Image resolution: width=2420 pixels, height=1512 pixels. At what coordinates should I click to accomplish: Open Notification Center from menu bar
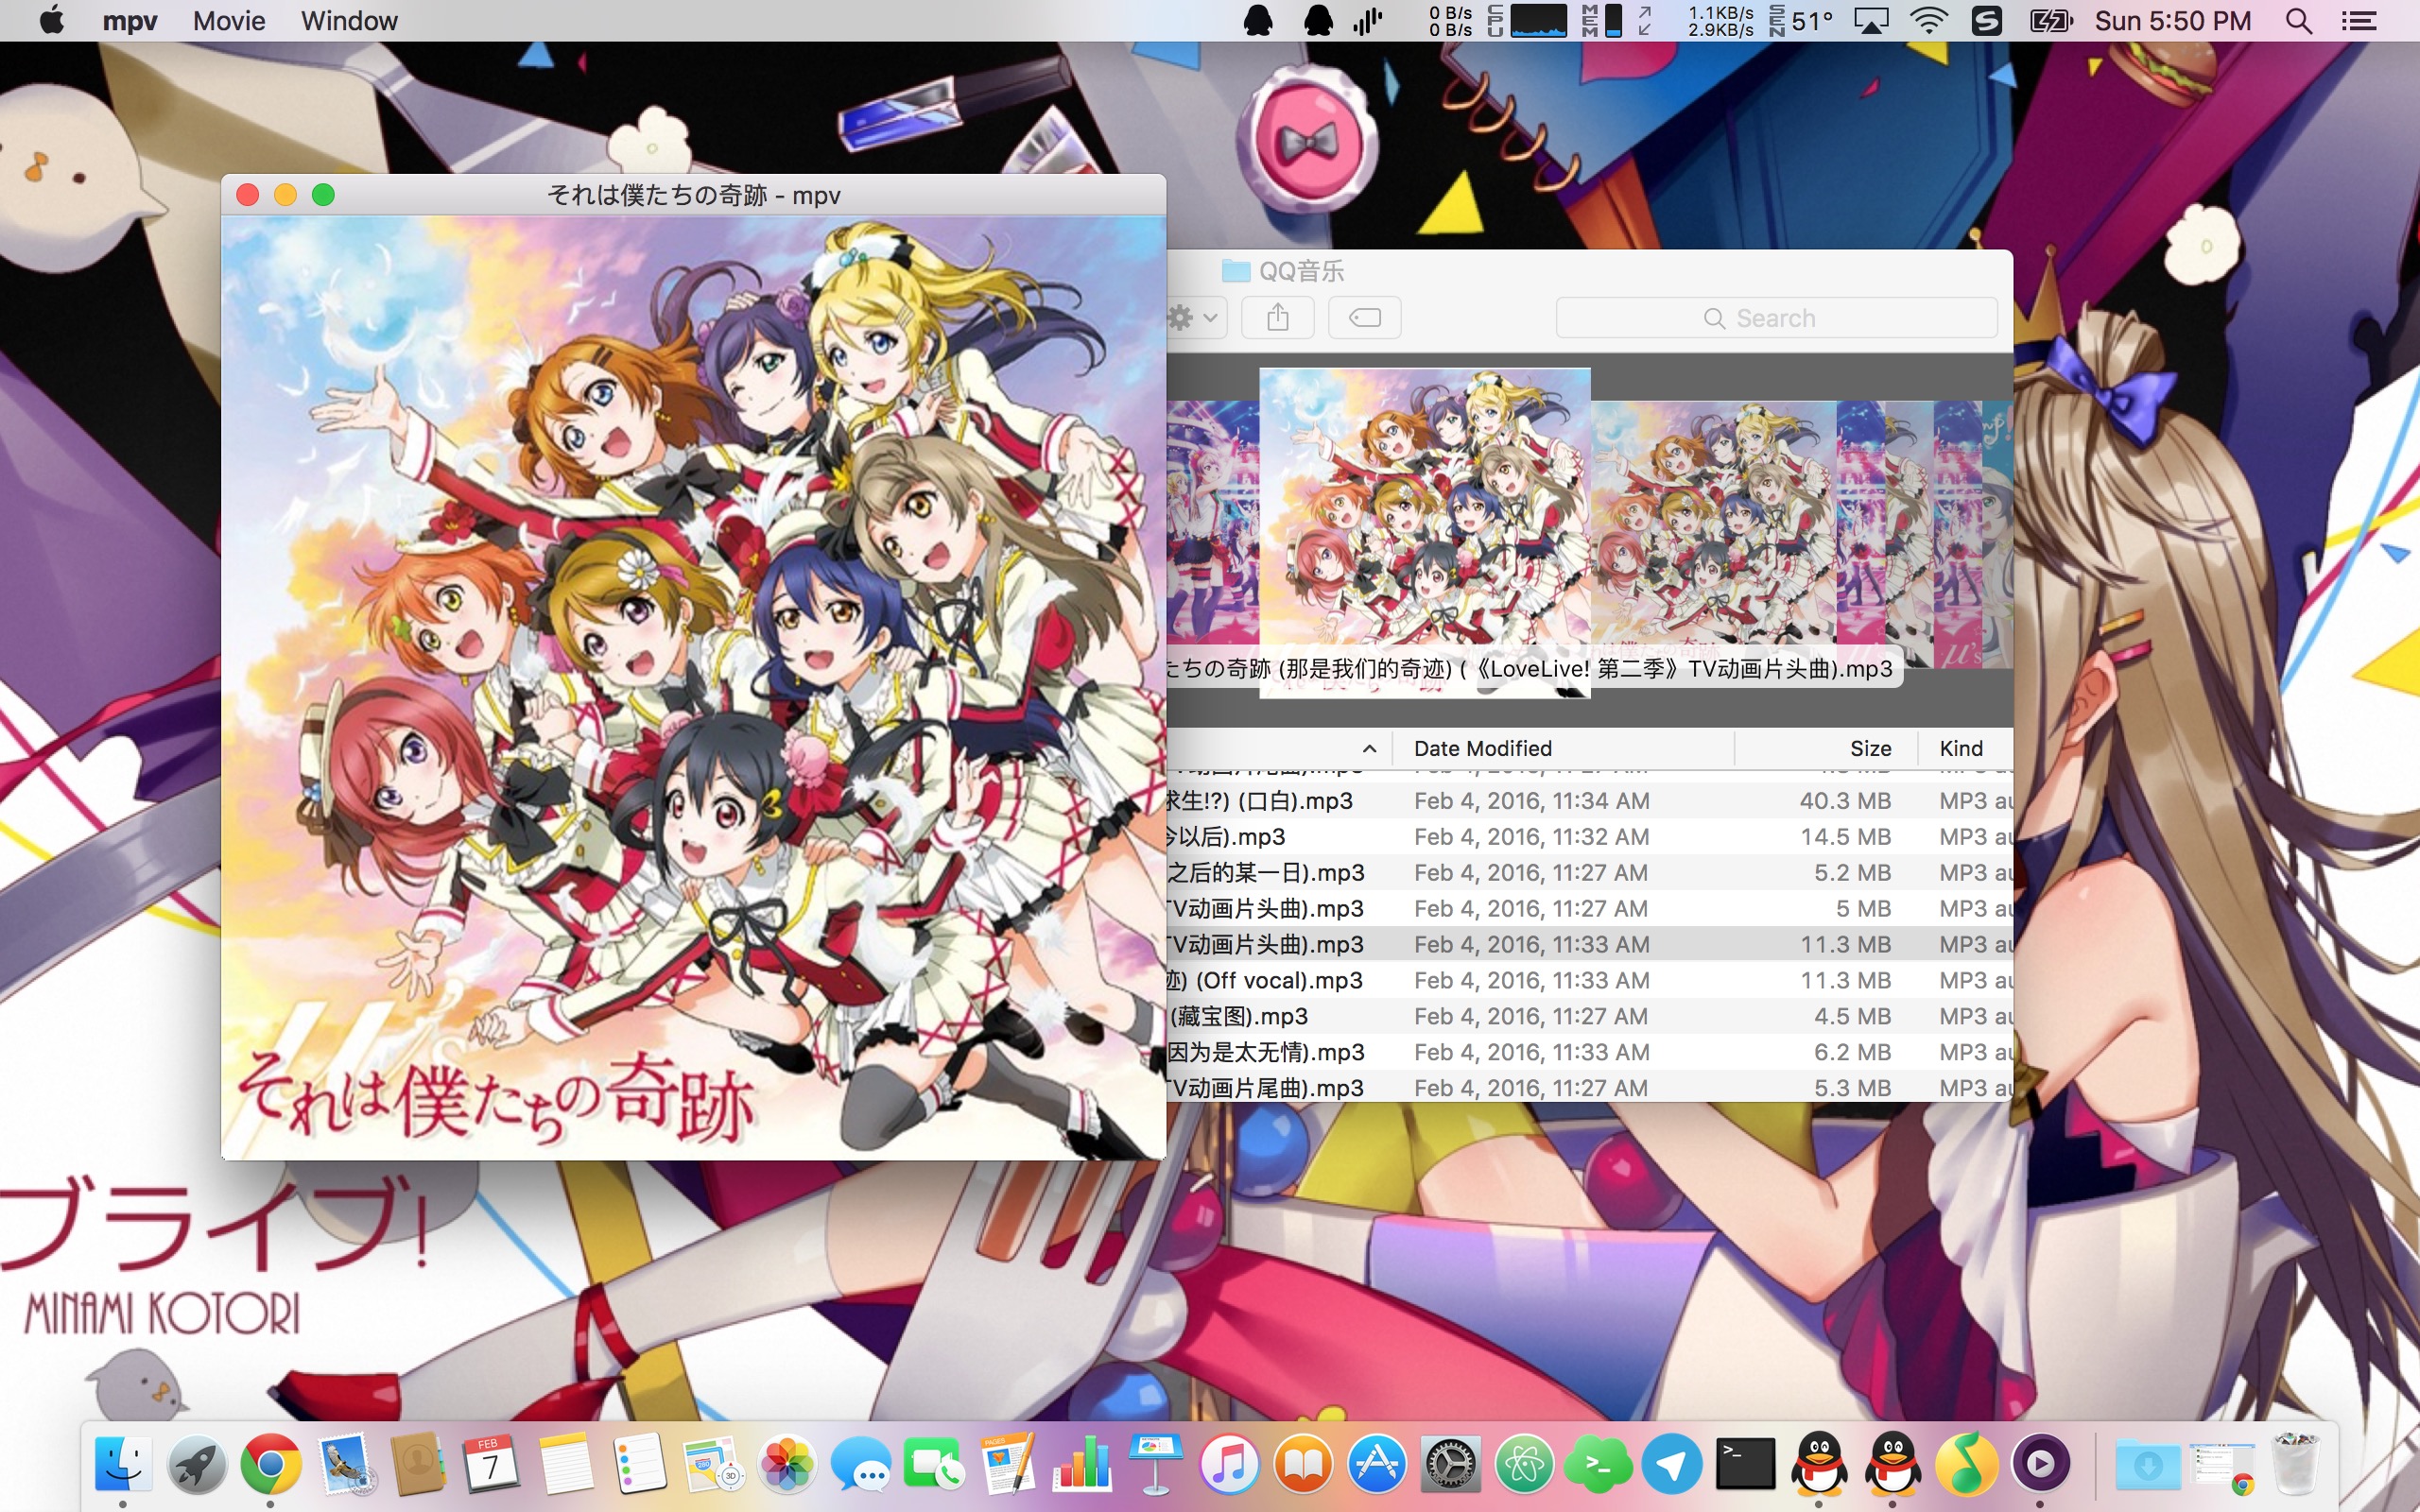2359,21
